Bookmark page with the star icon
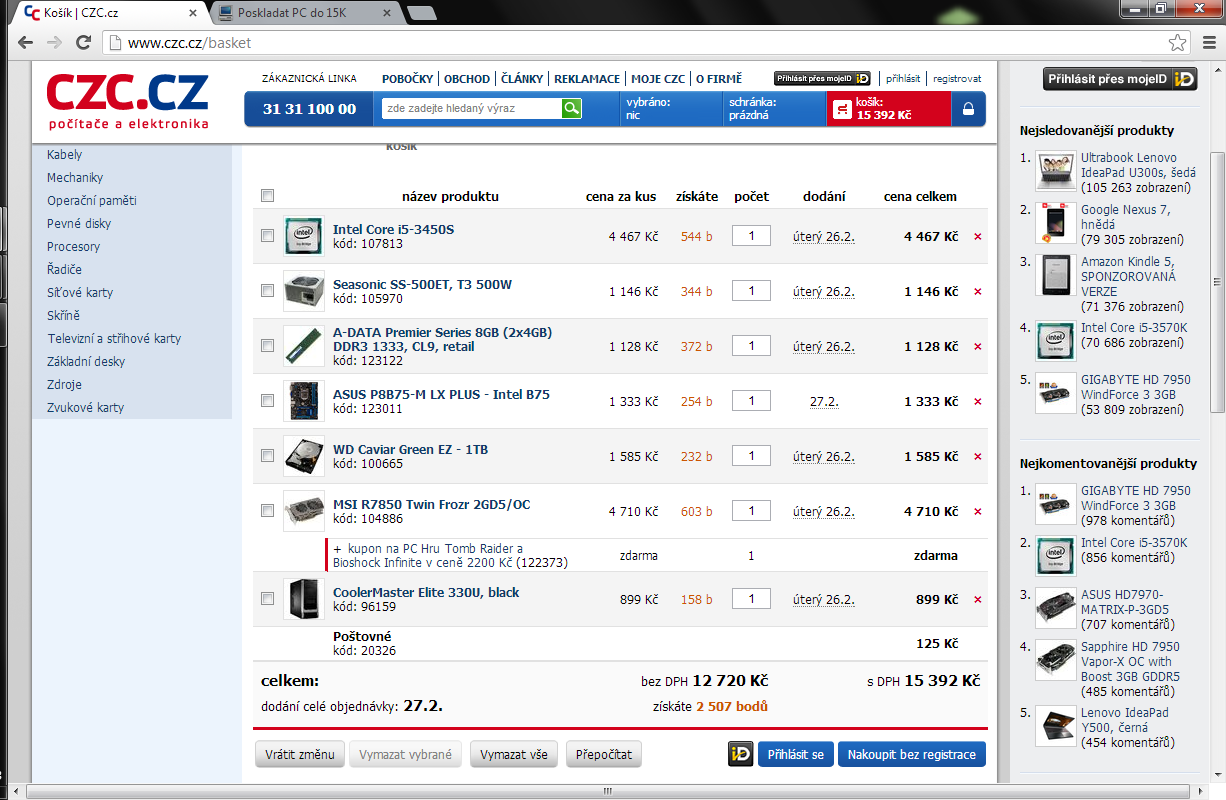Image resolution: width=1226 pixels, height=800 pixels. [1178, 43]
